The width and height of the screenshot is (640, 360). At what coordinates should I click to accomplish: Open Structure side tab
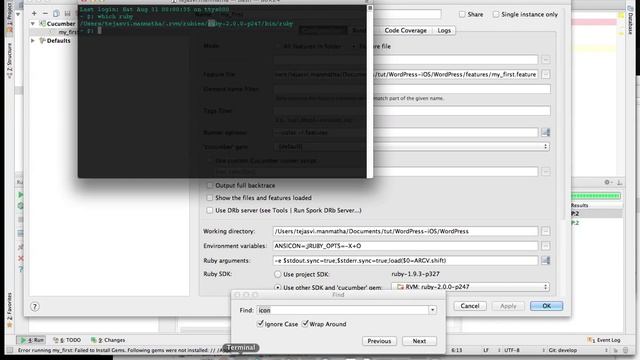(10, 60)
